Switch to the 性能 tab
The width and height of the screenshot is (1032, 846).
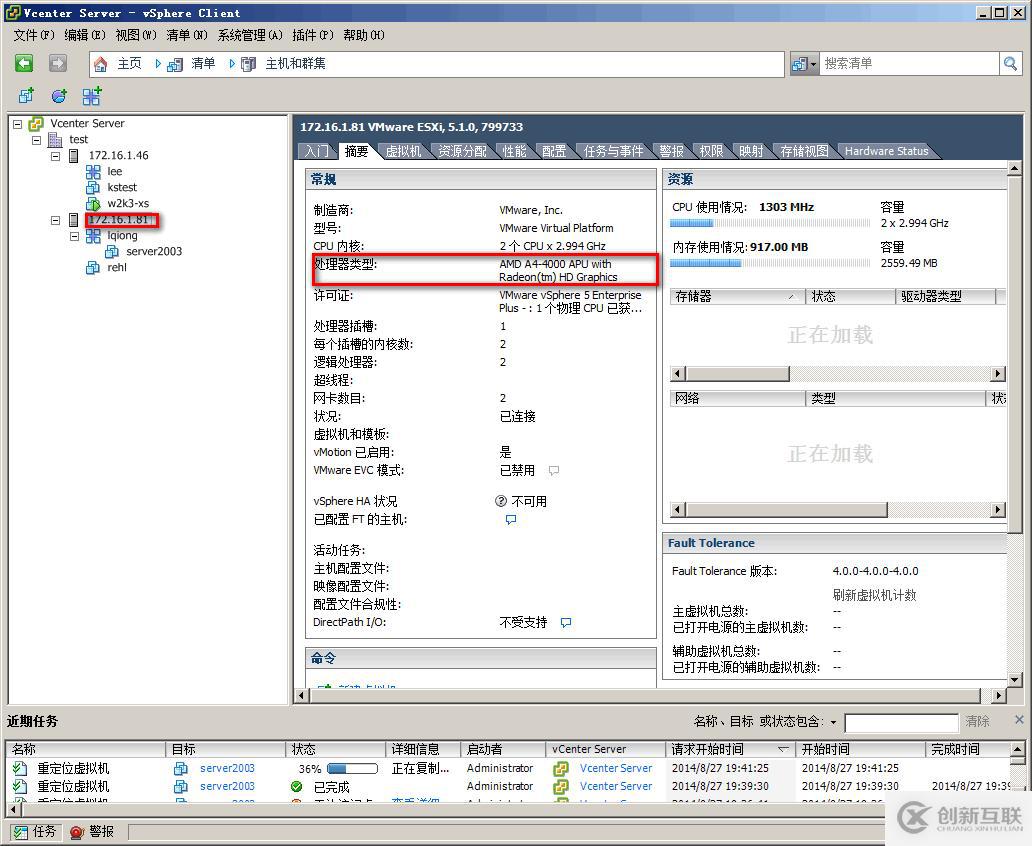[513, 151]
